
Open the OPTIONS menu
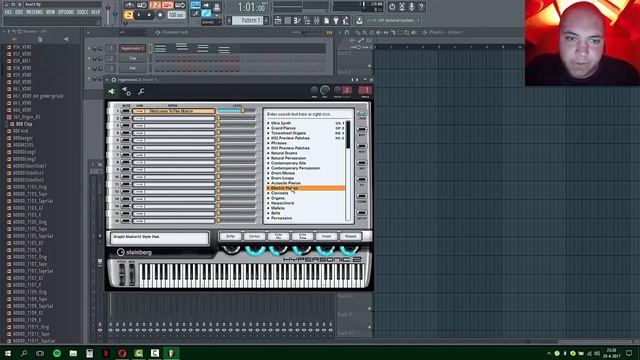(x=66, y=12)
